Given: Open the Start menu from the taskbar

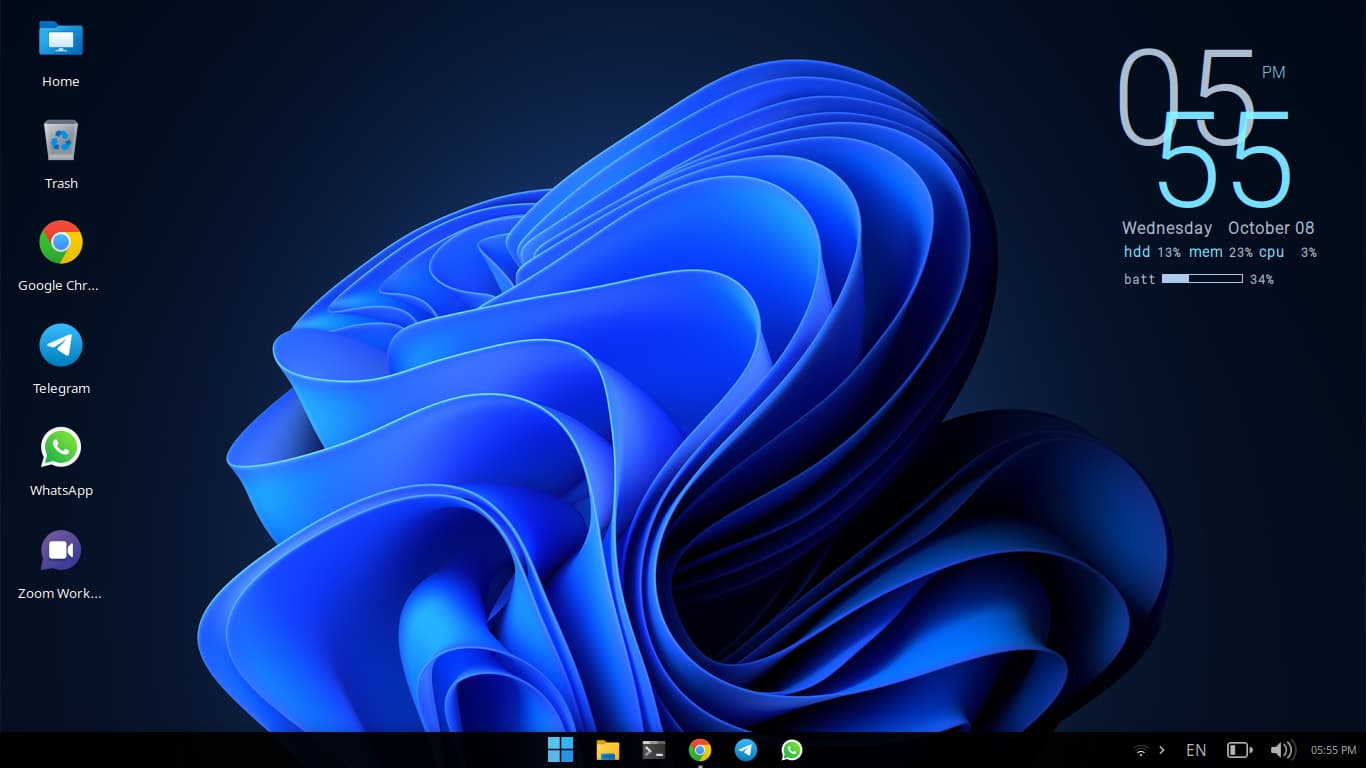Looking at the screenshot, I should [561, 750].
